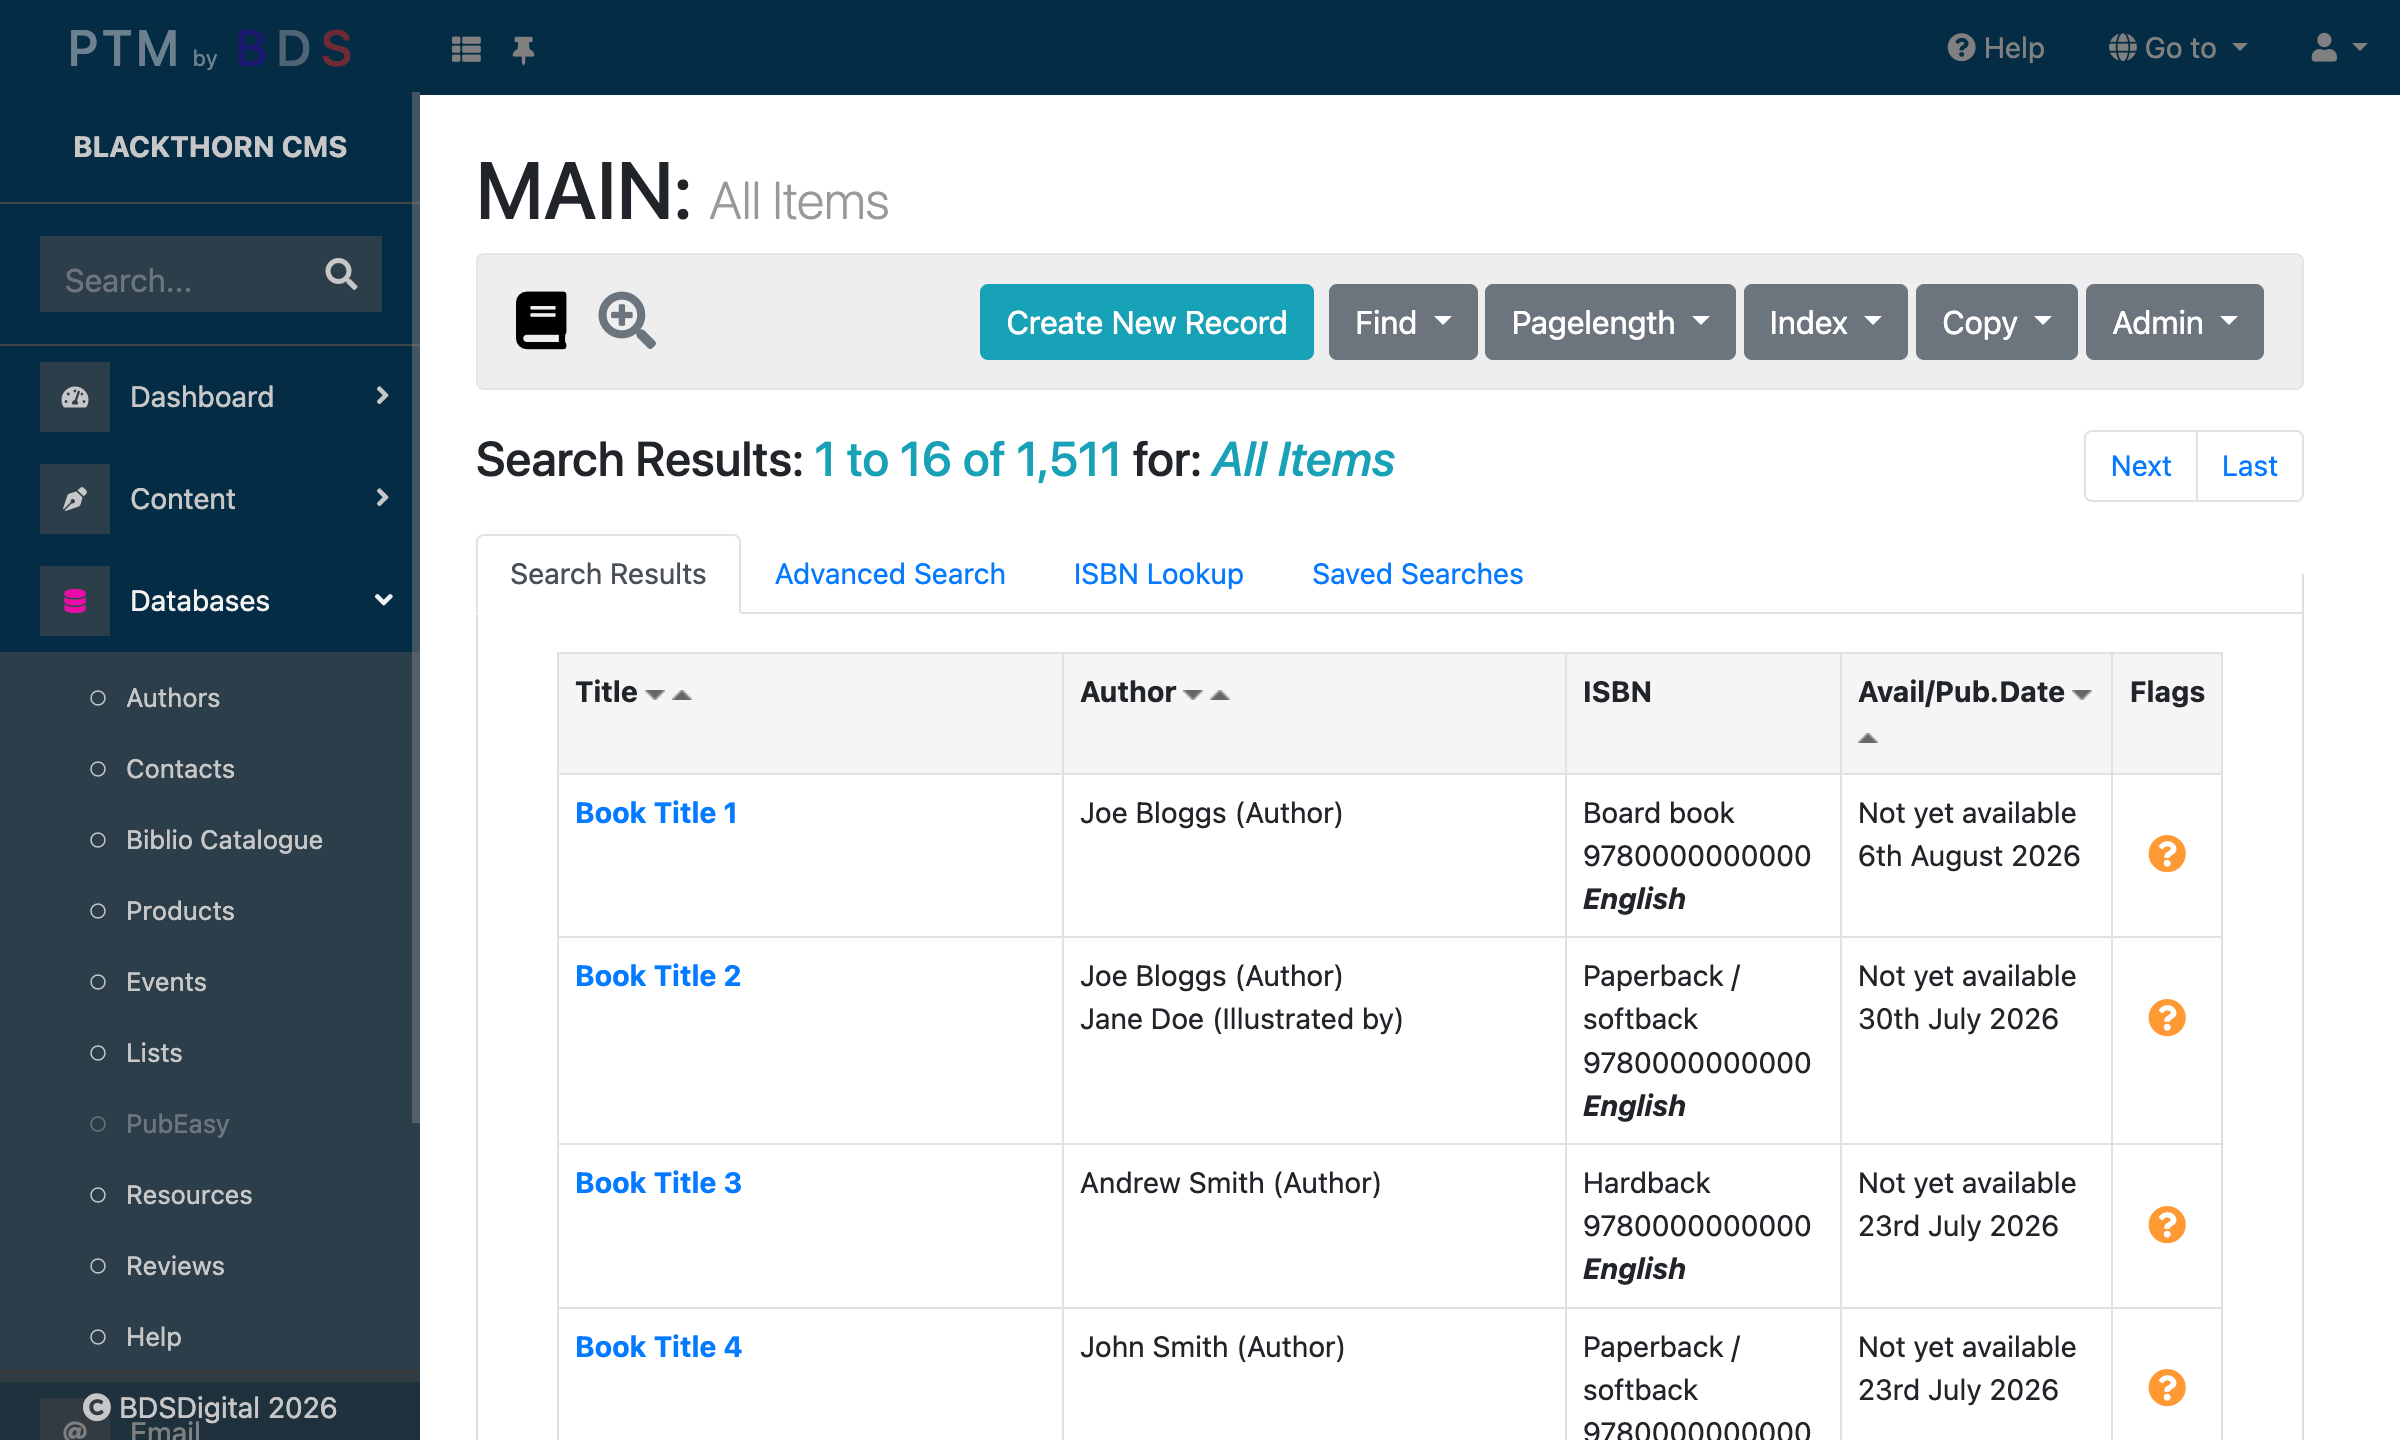Select the Databases icon in the sidebar
2400x1440 pixels.
[75, 600]
